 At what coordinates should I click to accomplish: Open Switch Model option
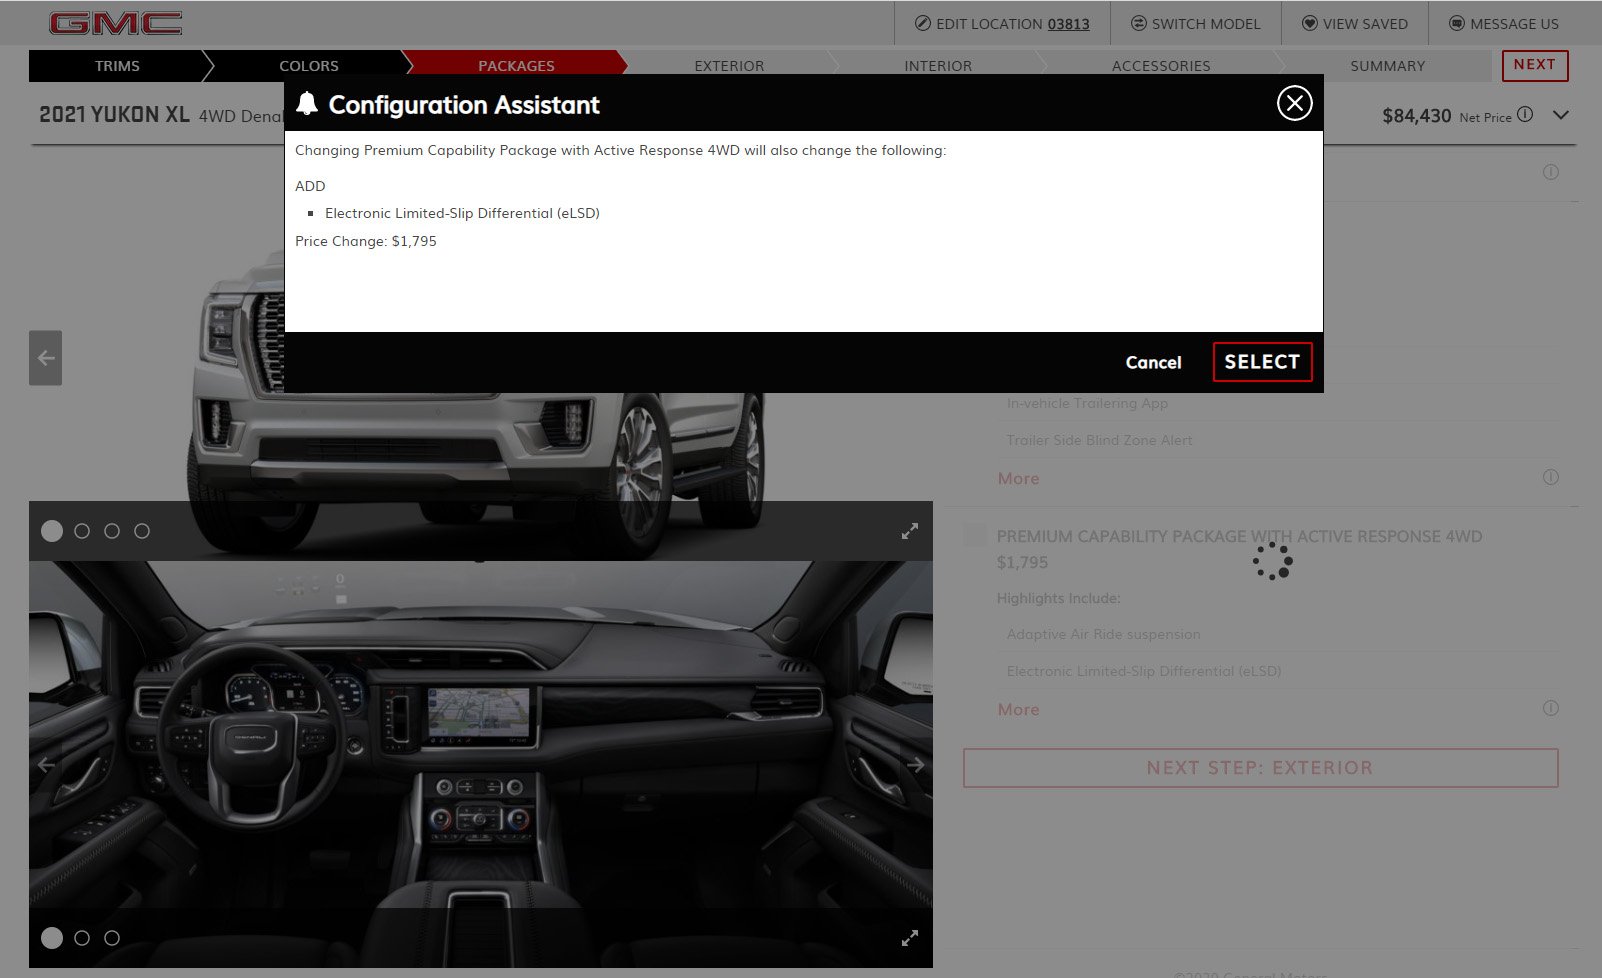coord(1195,24)
